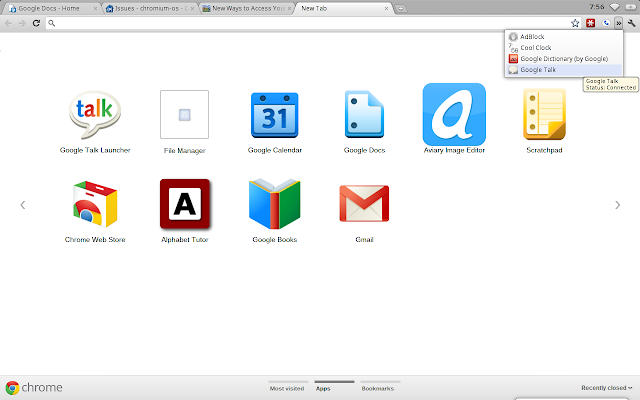The height and width of the screenshot is (400, 640).
Task: Open Google Books app
Action: (x=275, y=204)
